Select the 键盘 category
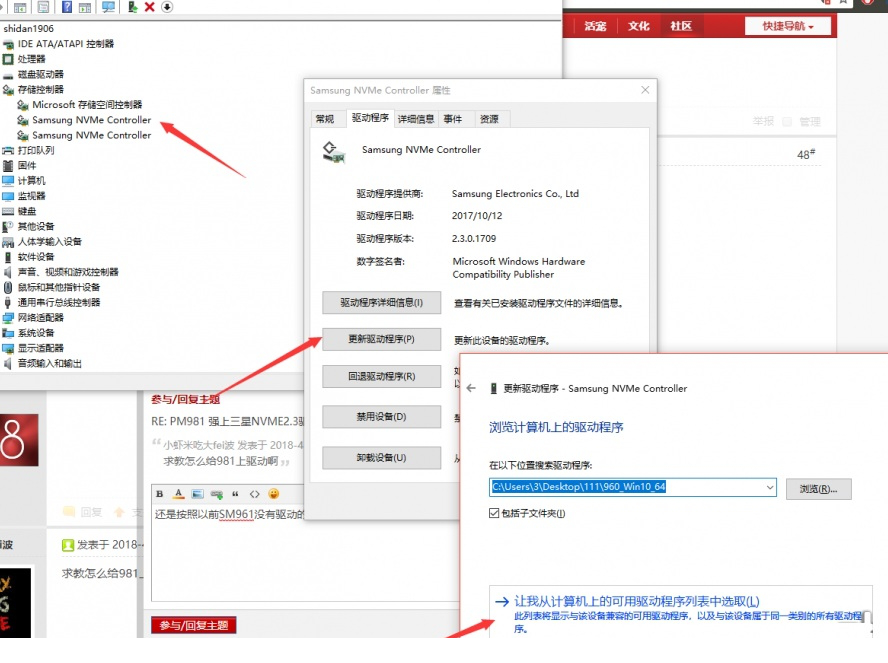 pyautogui.click(x=27, y=211)
